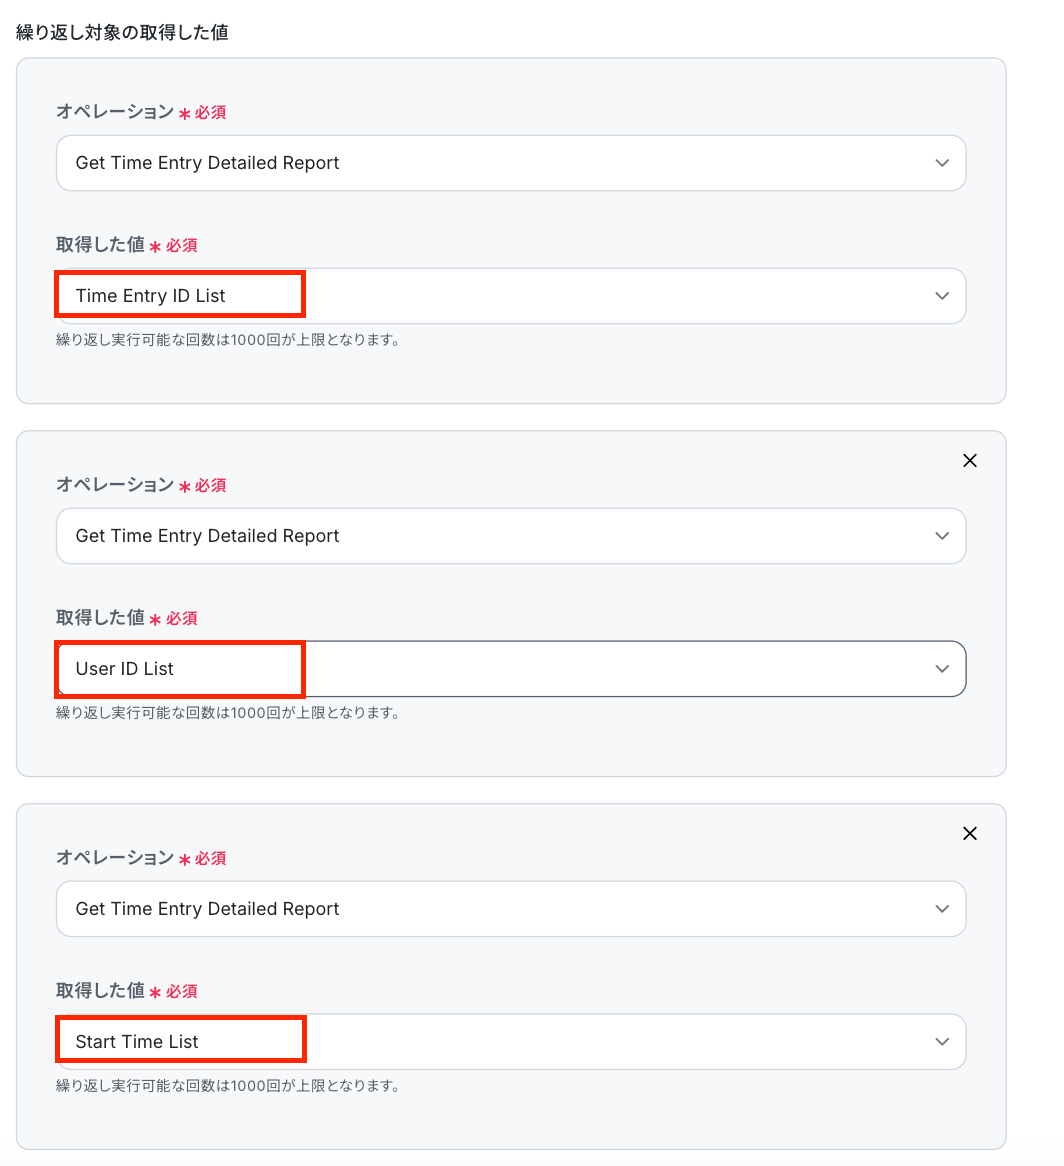The width and height of the screenshot is (1064, 1166).
Task: Click 1000回 limit note under Time Entry ID List
Action: pyautogui.click(x=228, y=340)
